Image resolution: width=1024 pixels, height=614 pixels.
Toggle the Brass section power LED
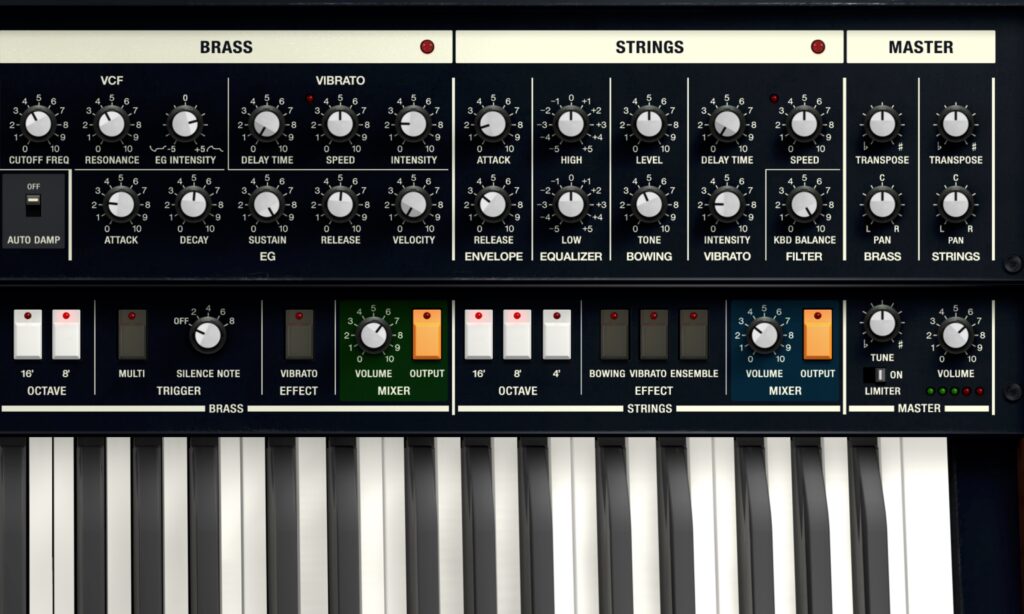point(427,47)
